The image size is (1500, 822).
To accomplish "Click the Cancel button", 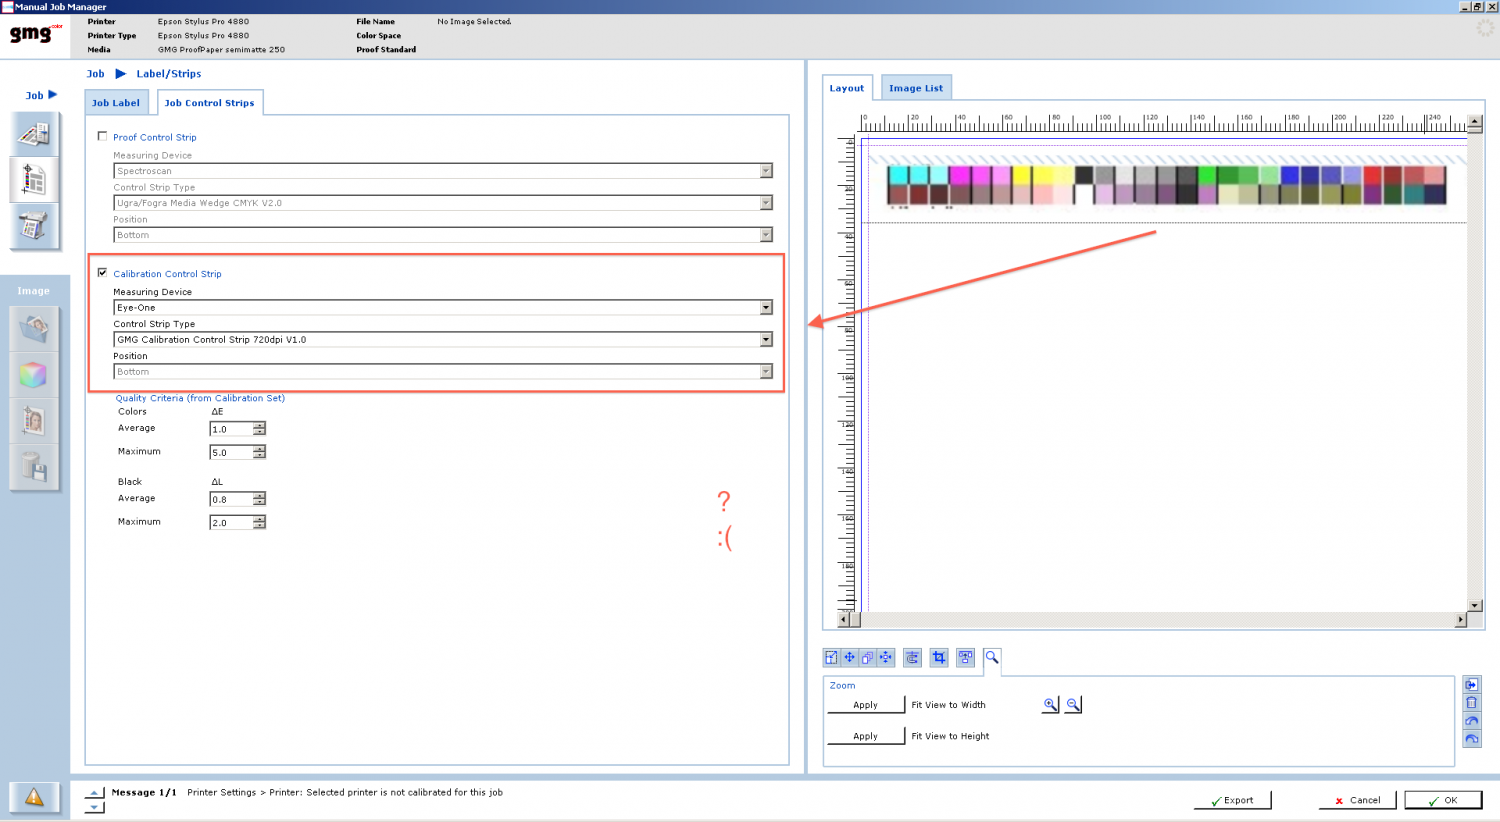I will click(x=1357, y=800).
